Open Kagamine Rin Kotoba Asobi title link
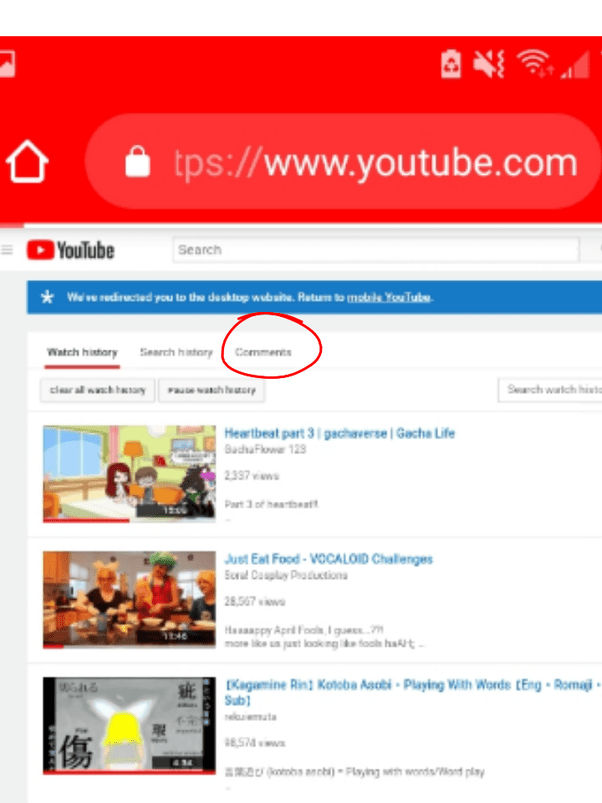This screenshot has height=803, width=602. coord(412,692)
